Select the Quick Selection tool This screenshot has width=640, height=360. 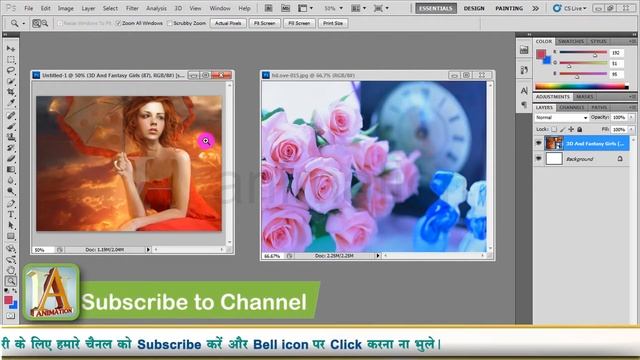tap(11, 81)
